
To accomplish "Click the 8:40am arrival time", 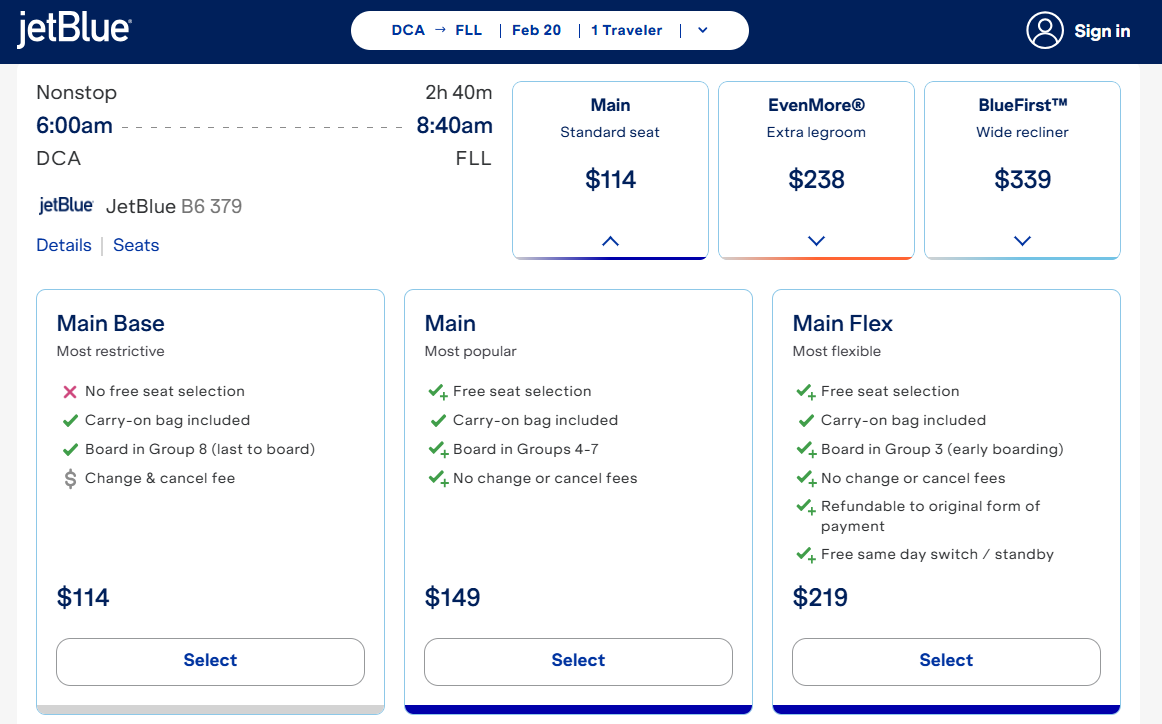I will (x=454, y=125).
